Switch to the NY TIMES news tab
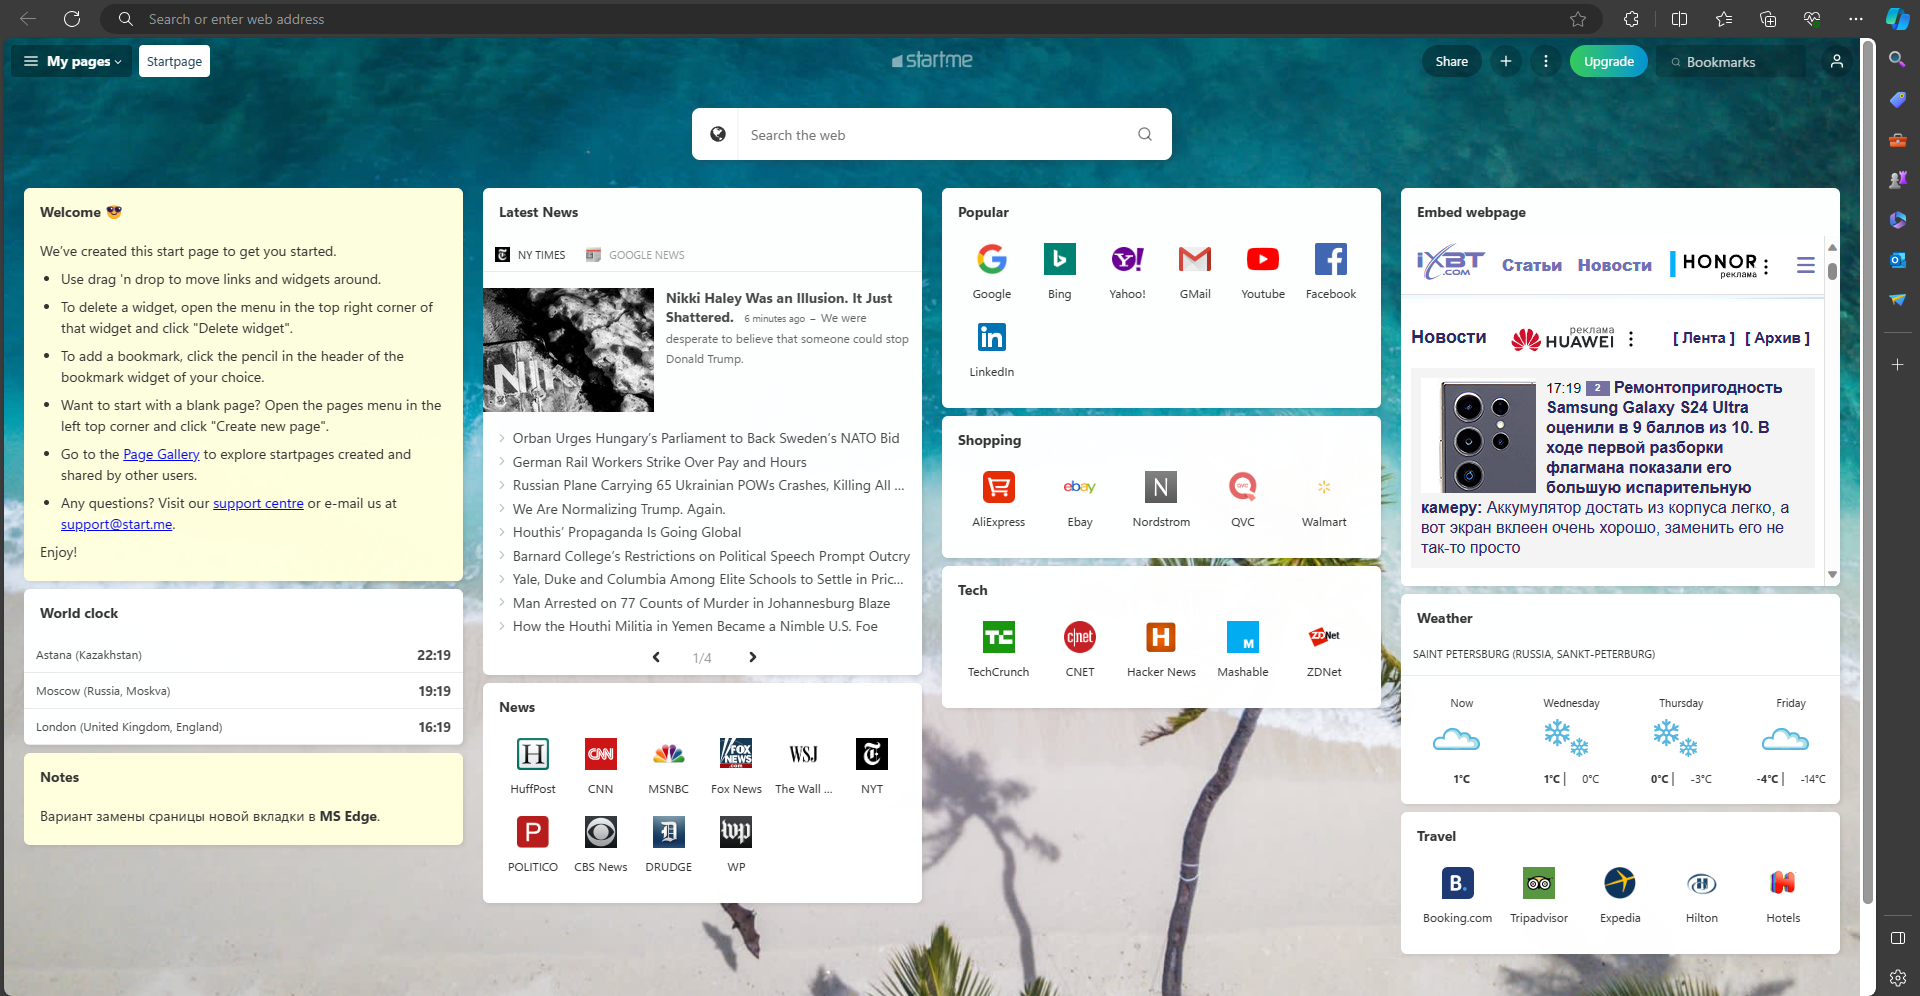 coord(531,255)
